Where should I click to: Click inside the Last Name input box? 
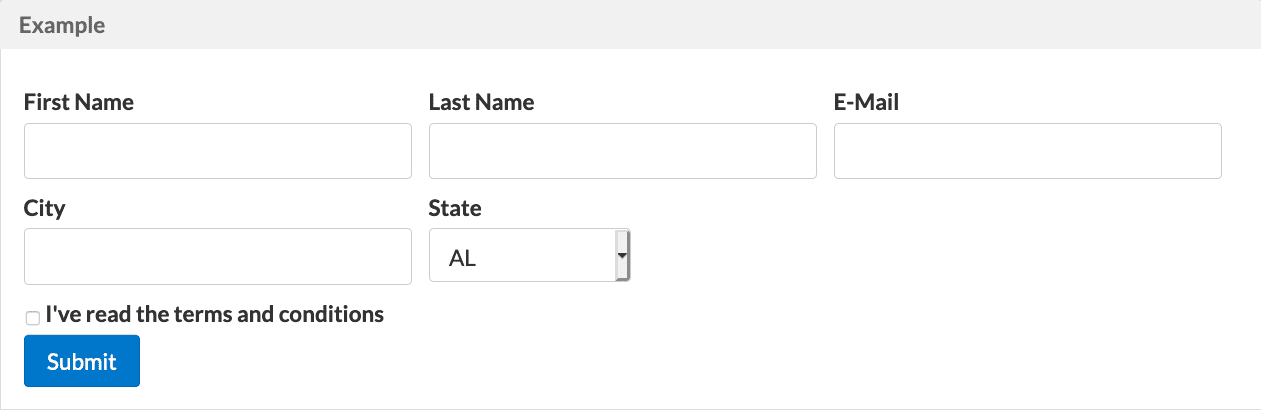623,151
